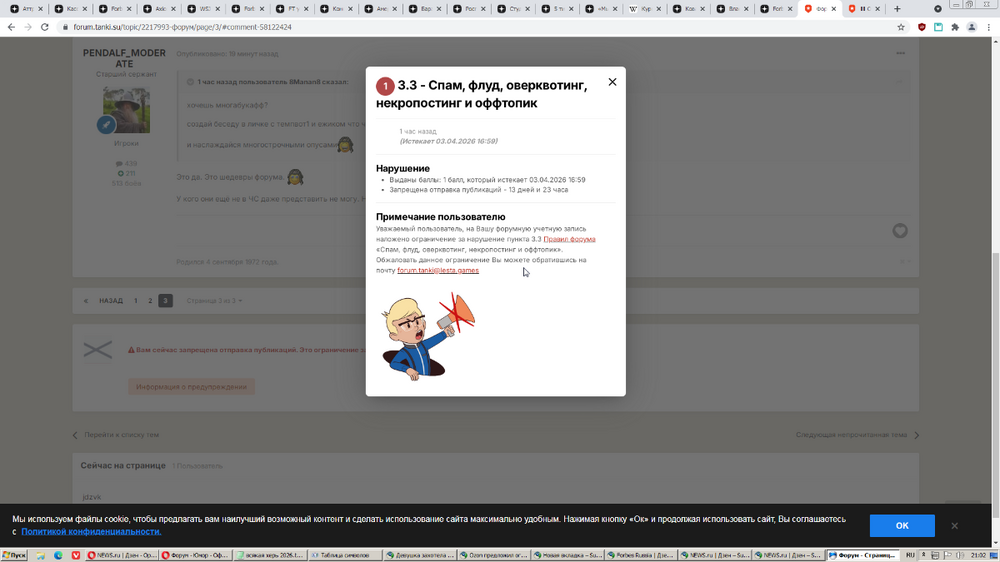1000x562 pixels.
Task: Close the active forum tab
Action: click(x=834, y=9)
